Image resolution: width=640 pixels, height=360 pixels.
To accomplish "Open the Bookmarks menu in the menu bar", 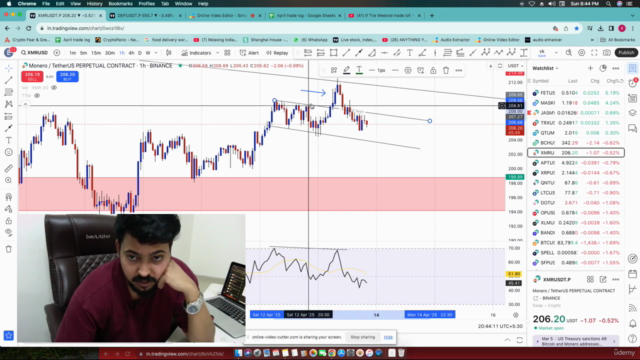I will pyautogui.click(x=120, y=4).
